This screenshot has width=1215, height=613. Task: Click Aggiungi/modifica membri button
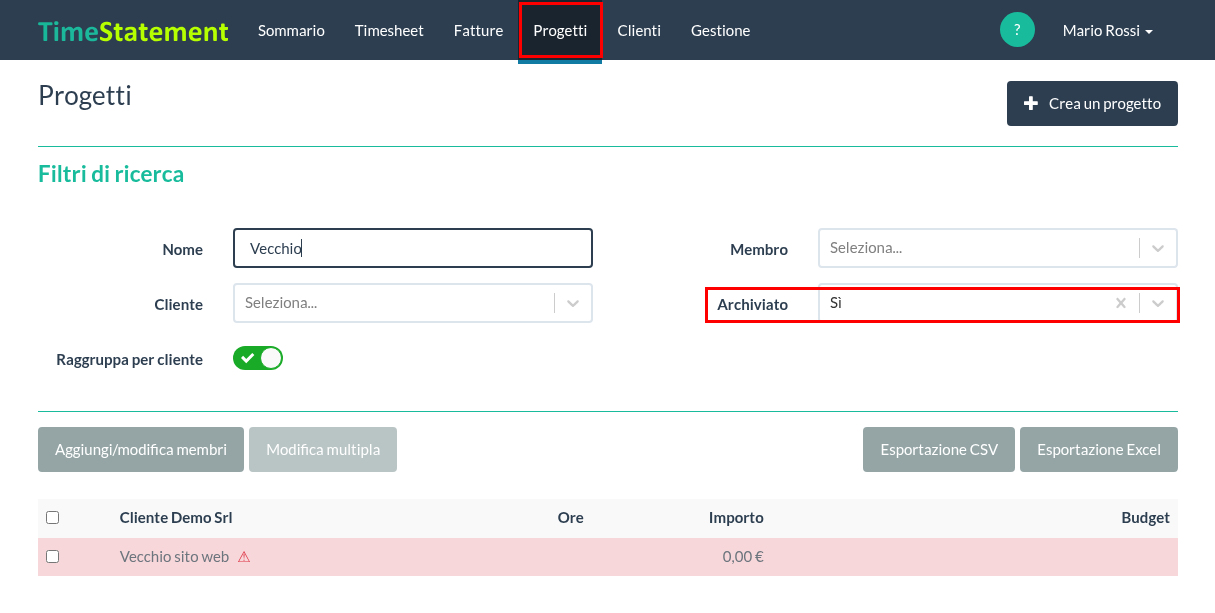[141, 449]
